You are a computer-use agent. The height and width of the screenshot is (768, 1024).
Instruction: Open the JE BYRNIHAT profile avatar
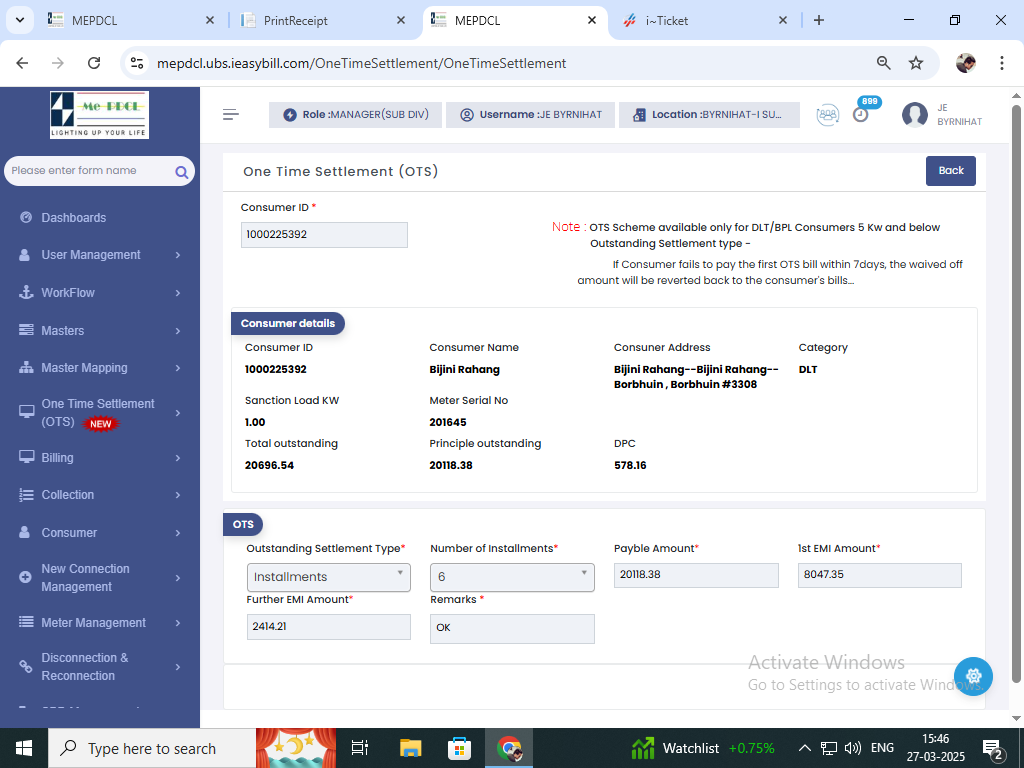[x=914, y=115]
